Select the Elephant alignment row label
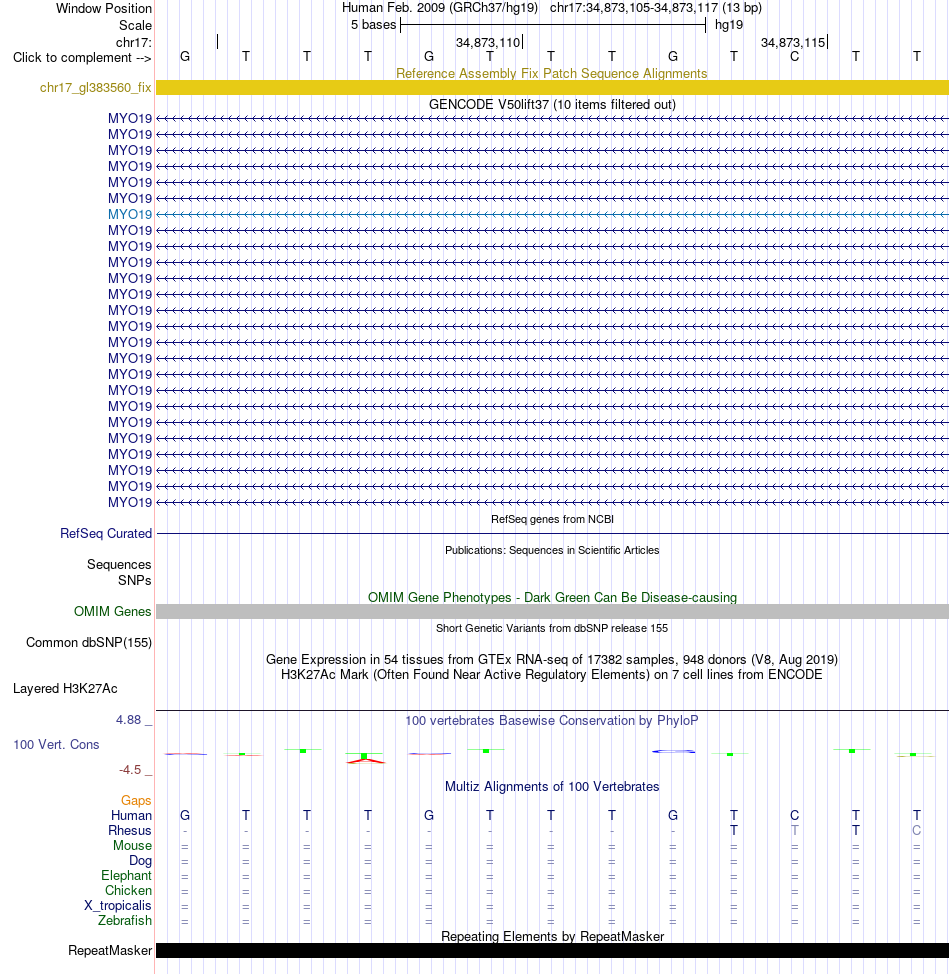This screenshot has width=950, height=974. click(x=126, y=875)
